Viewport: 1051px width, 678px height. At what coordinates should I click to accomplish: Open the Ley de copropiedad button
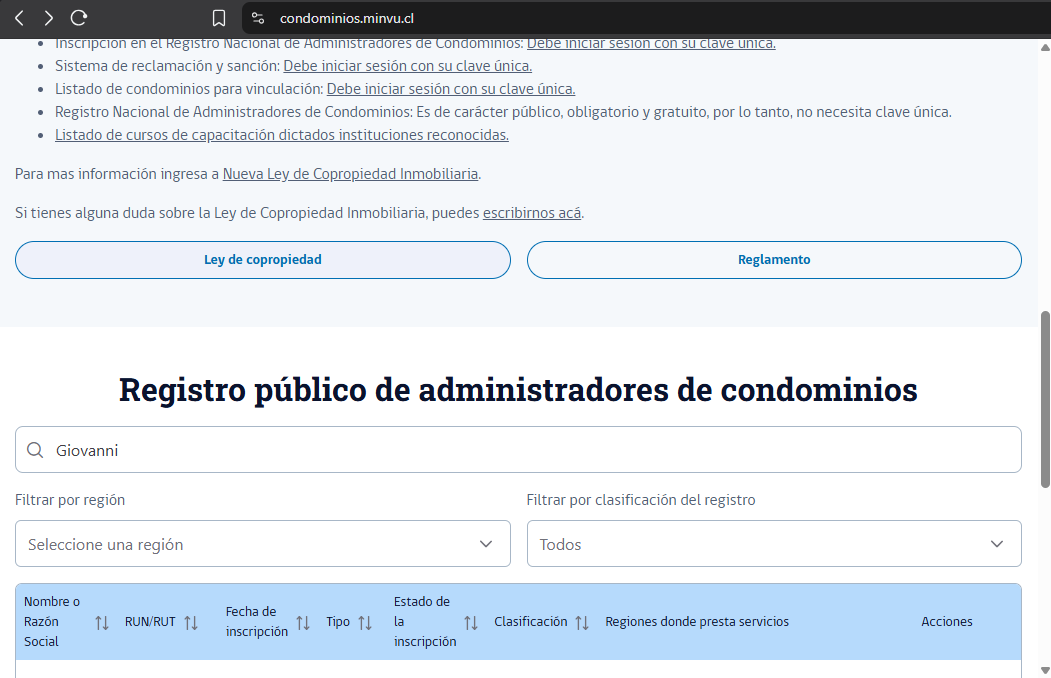coord(263,260)
